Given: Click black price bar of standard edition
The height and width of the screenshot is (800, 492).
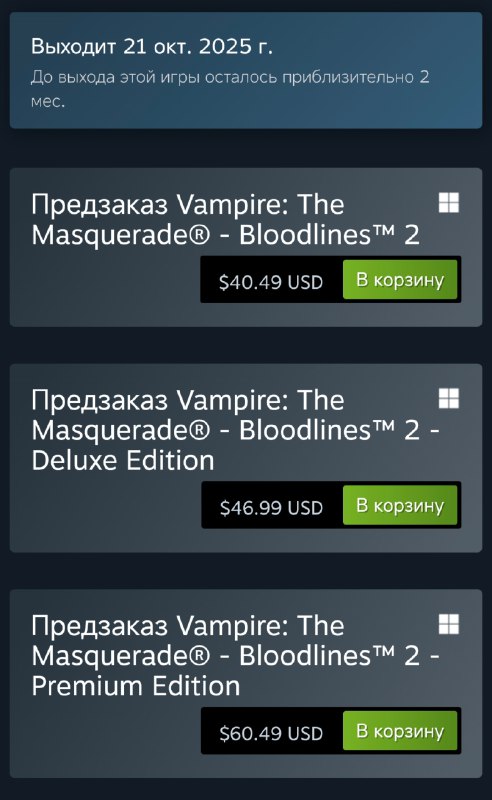Looking at the screenshot, I should pyautogui.click(x=331, y=280).
